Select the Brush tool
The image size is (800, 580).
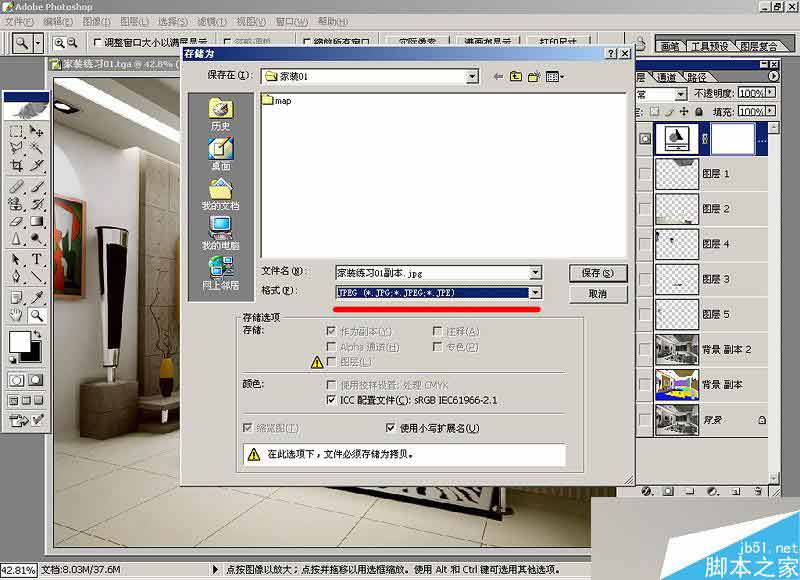click(36, 186)
